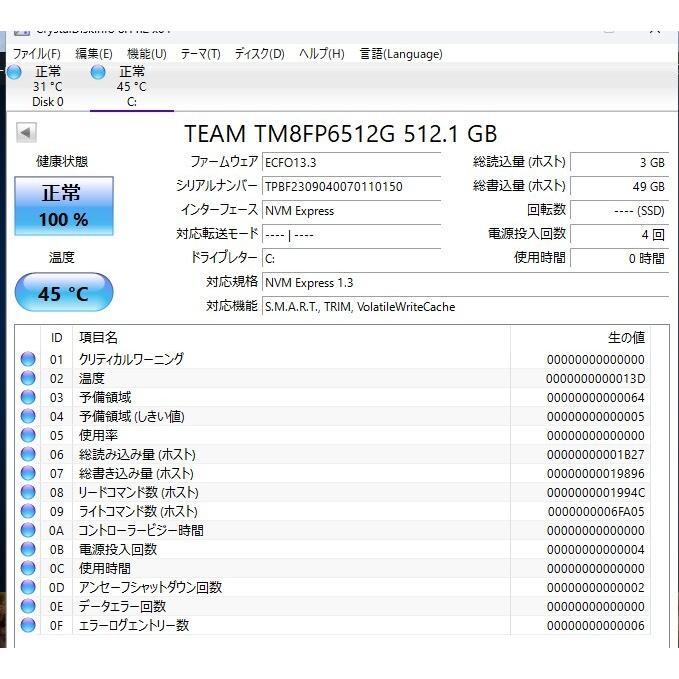Image resolution: width=679 pixels, height=679 pixels.
Task: Click the status icon for 総書き込み量 (ホスト) row
Action: click(x=28, y=473)
